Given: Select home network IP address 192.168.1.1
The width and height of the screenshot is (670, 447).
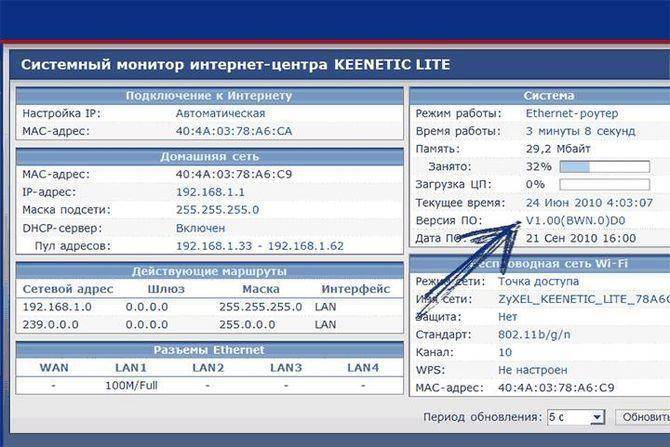Looking at the screenshot, I should click(210, 192).
